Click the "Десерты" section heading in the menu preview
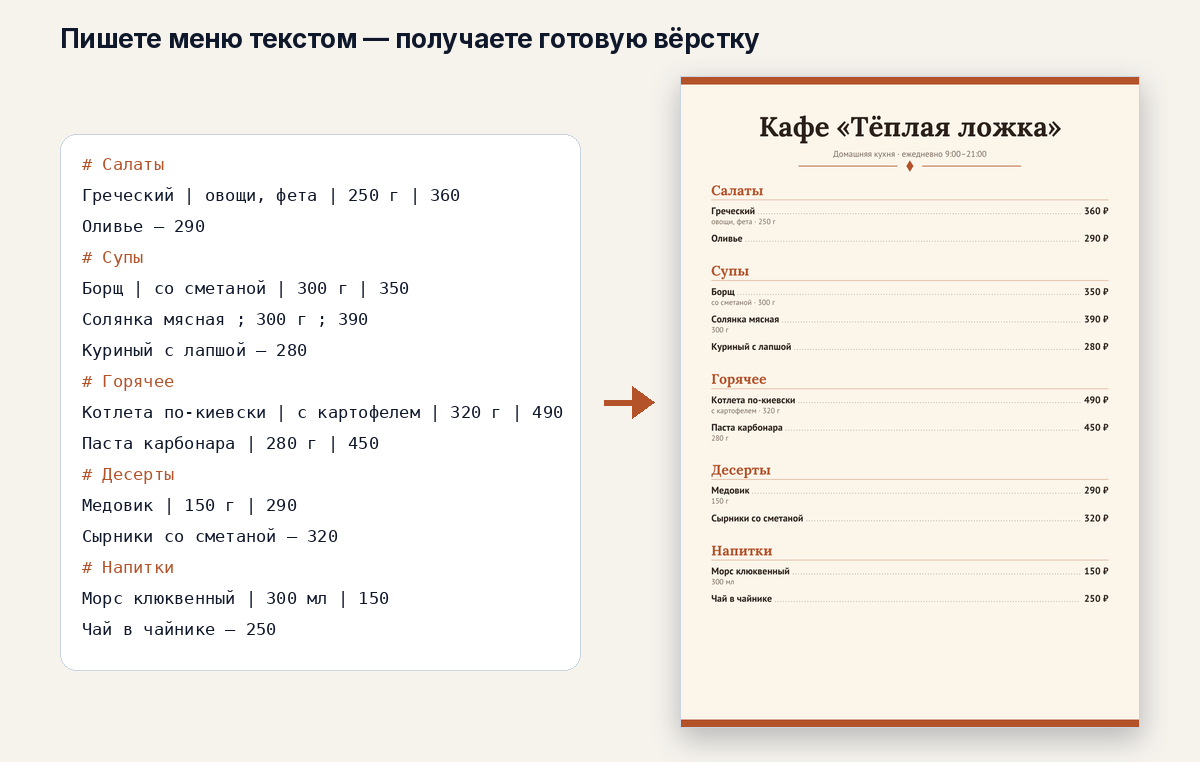Screen dimensions: 1200x762 click(x=741, y=470)
